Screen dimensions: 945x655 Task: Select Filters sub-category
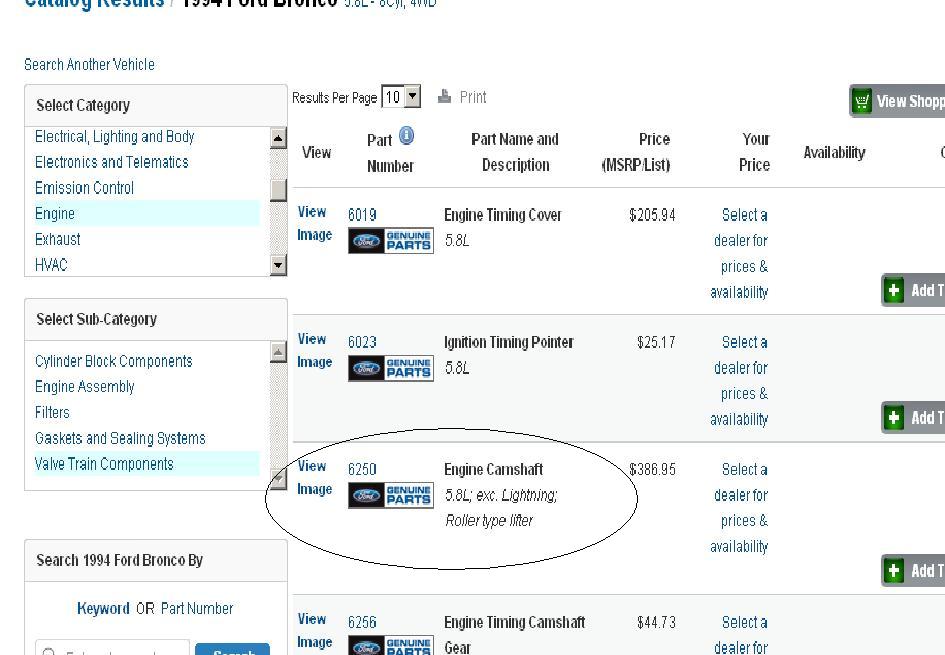tap(52, 412)
